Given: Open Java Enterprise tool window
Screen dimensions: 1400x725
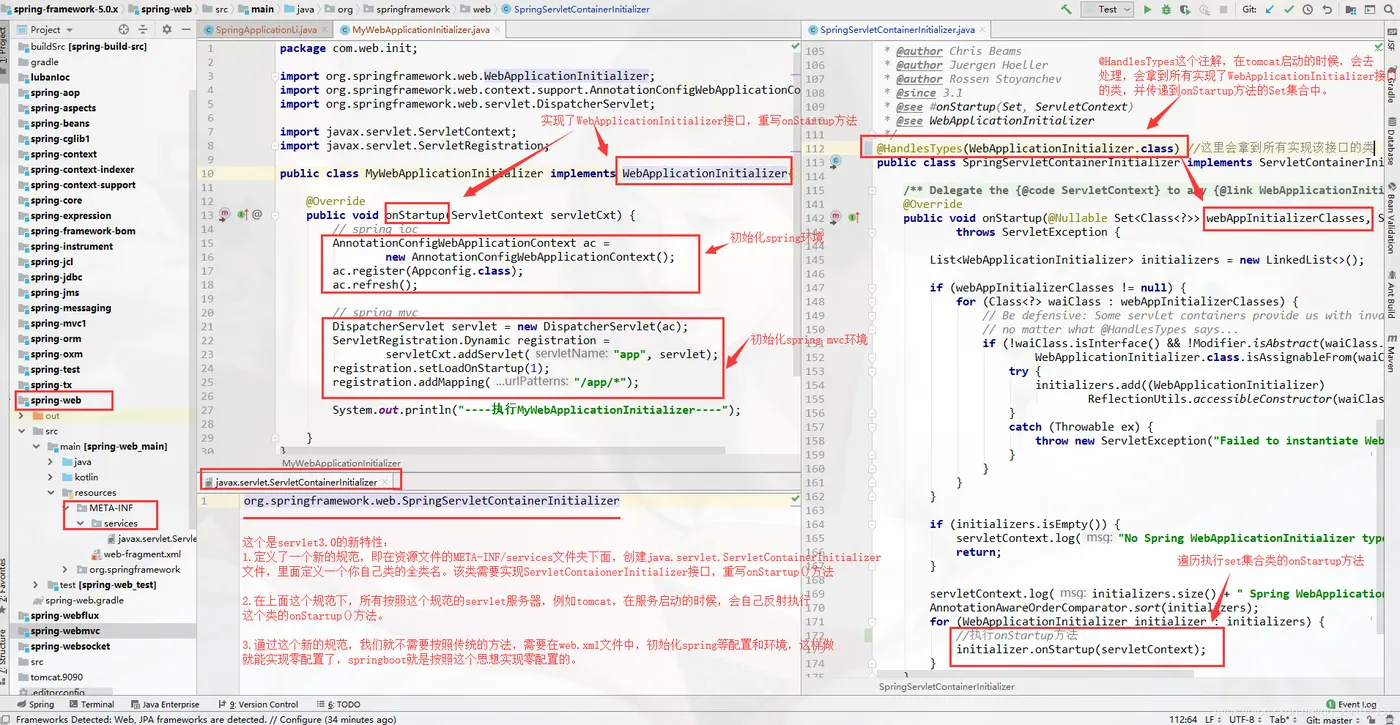Looking at the screenshot, I should (x=163, y=704).
